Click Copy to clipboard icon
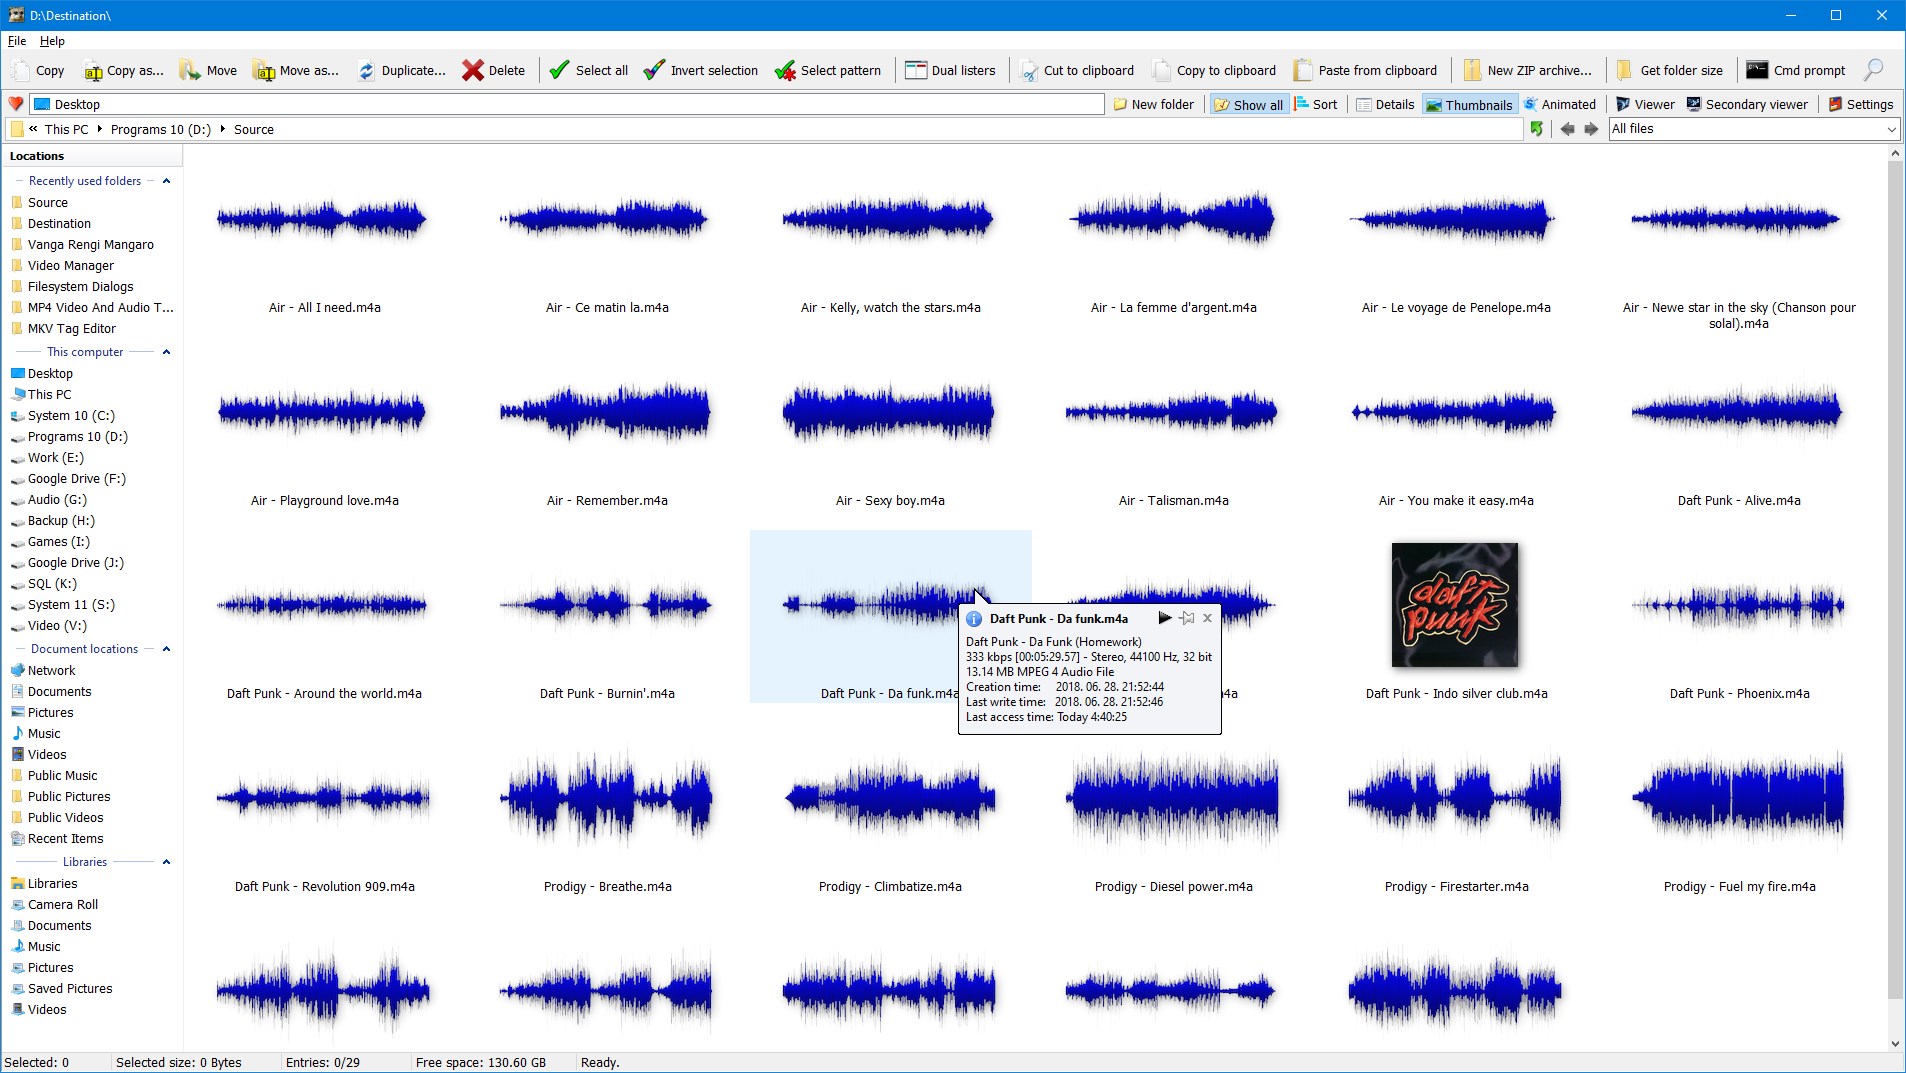 [x=1161, y=70]
